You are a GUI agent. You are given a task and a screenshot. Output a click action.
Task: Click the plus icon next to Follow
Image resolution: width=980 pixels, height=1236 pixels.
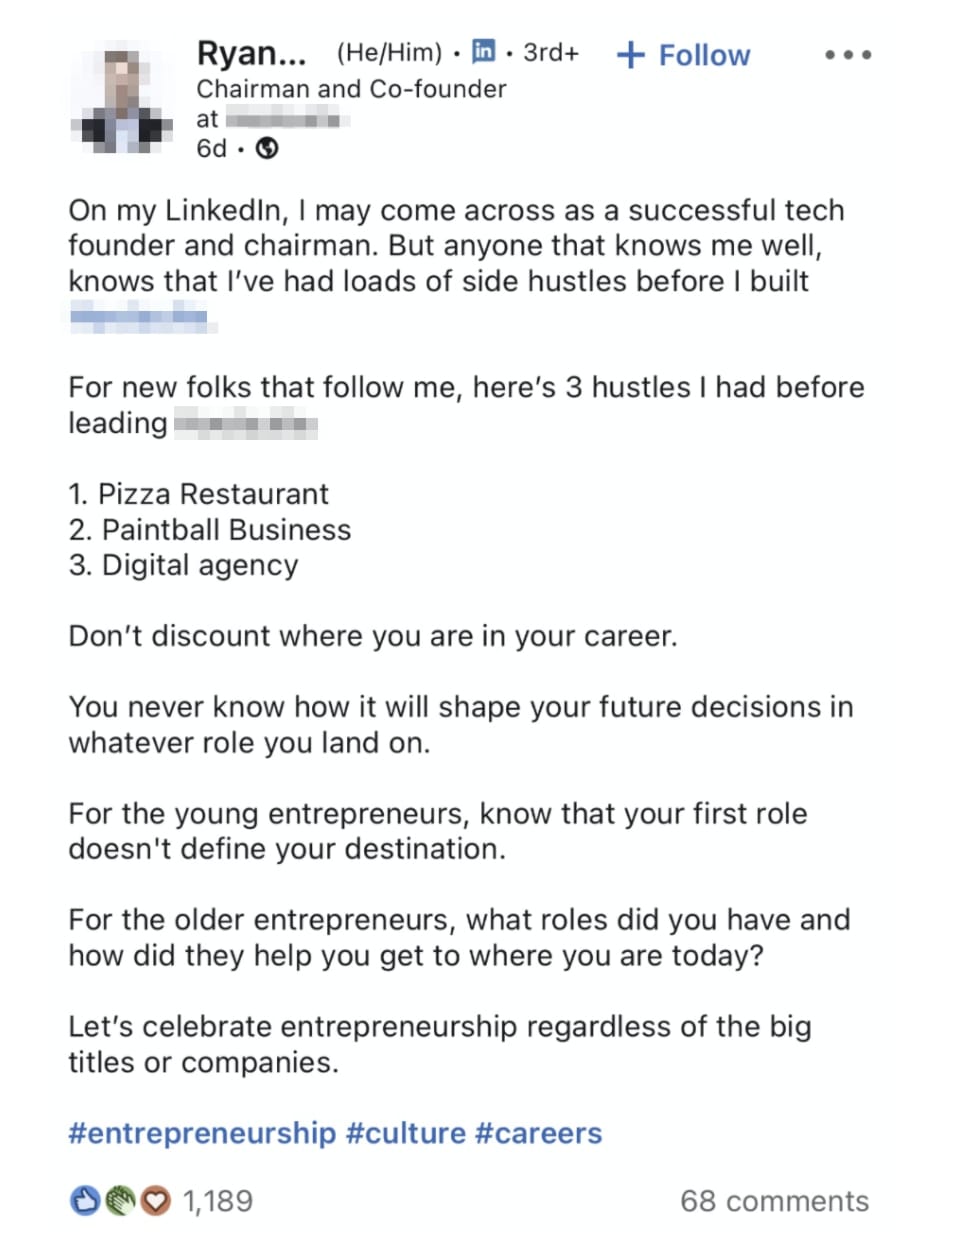(631, 55)
